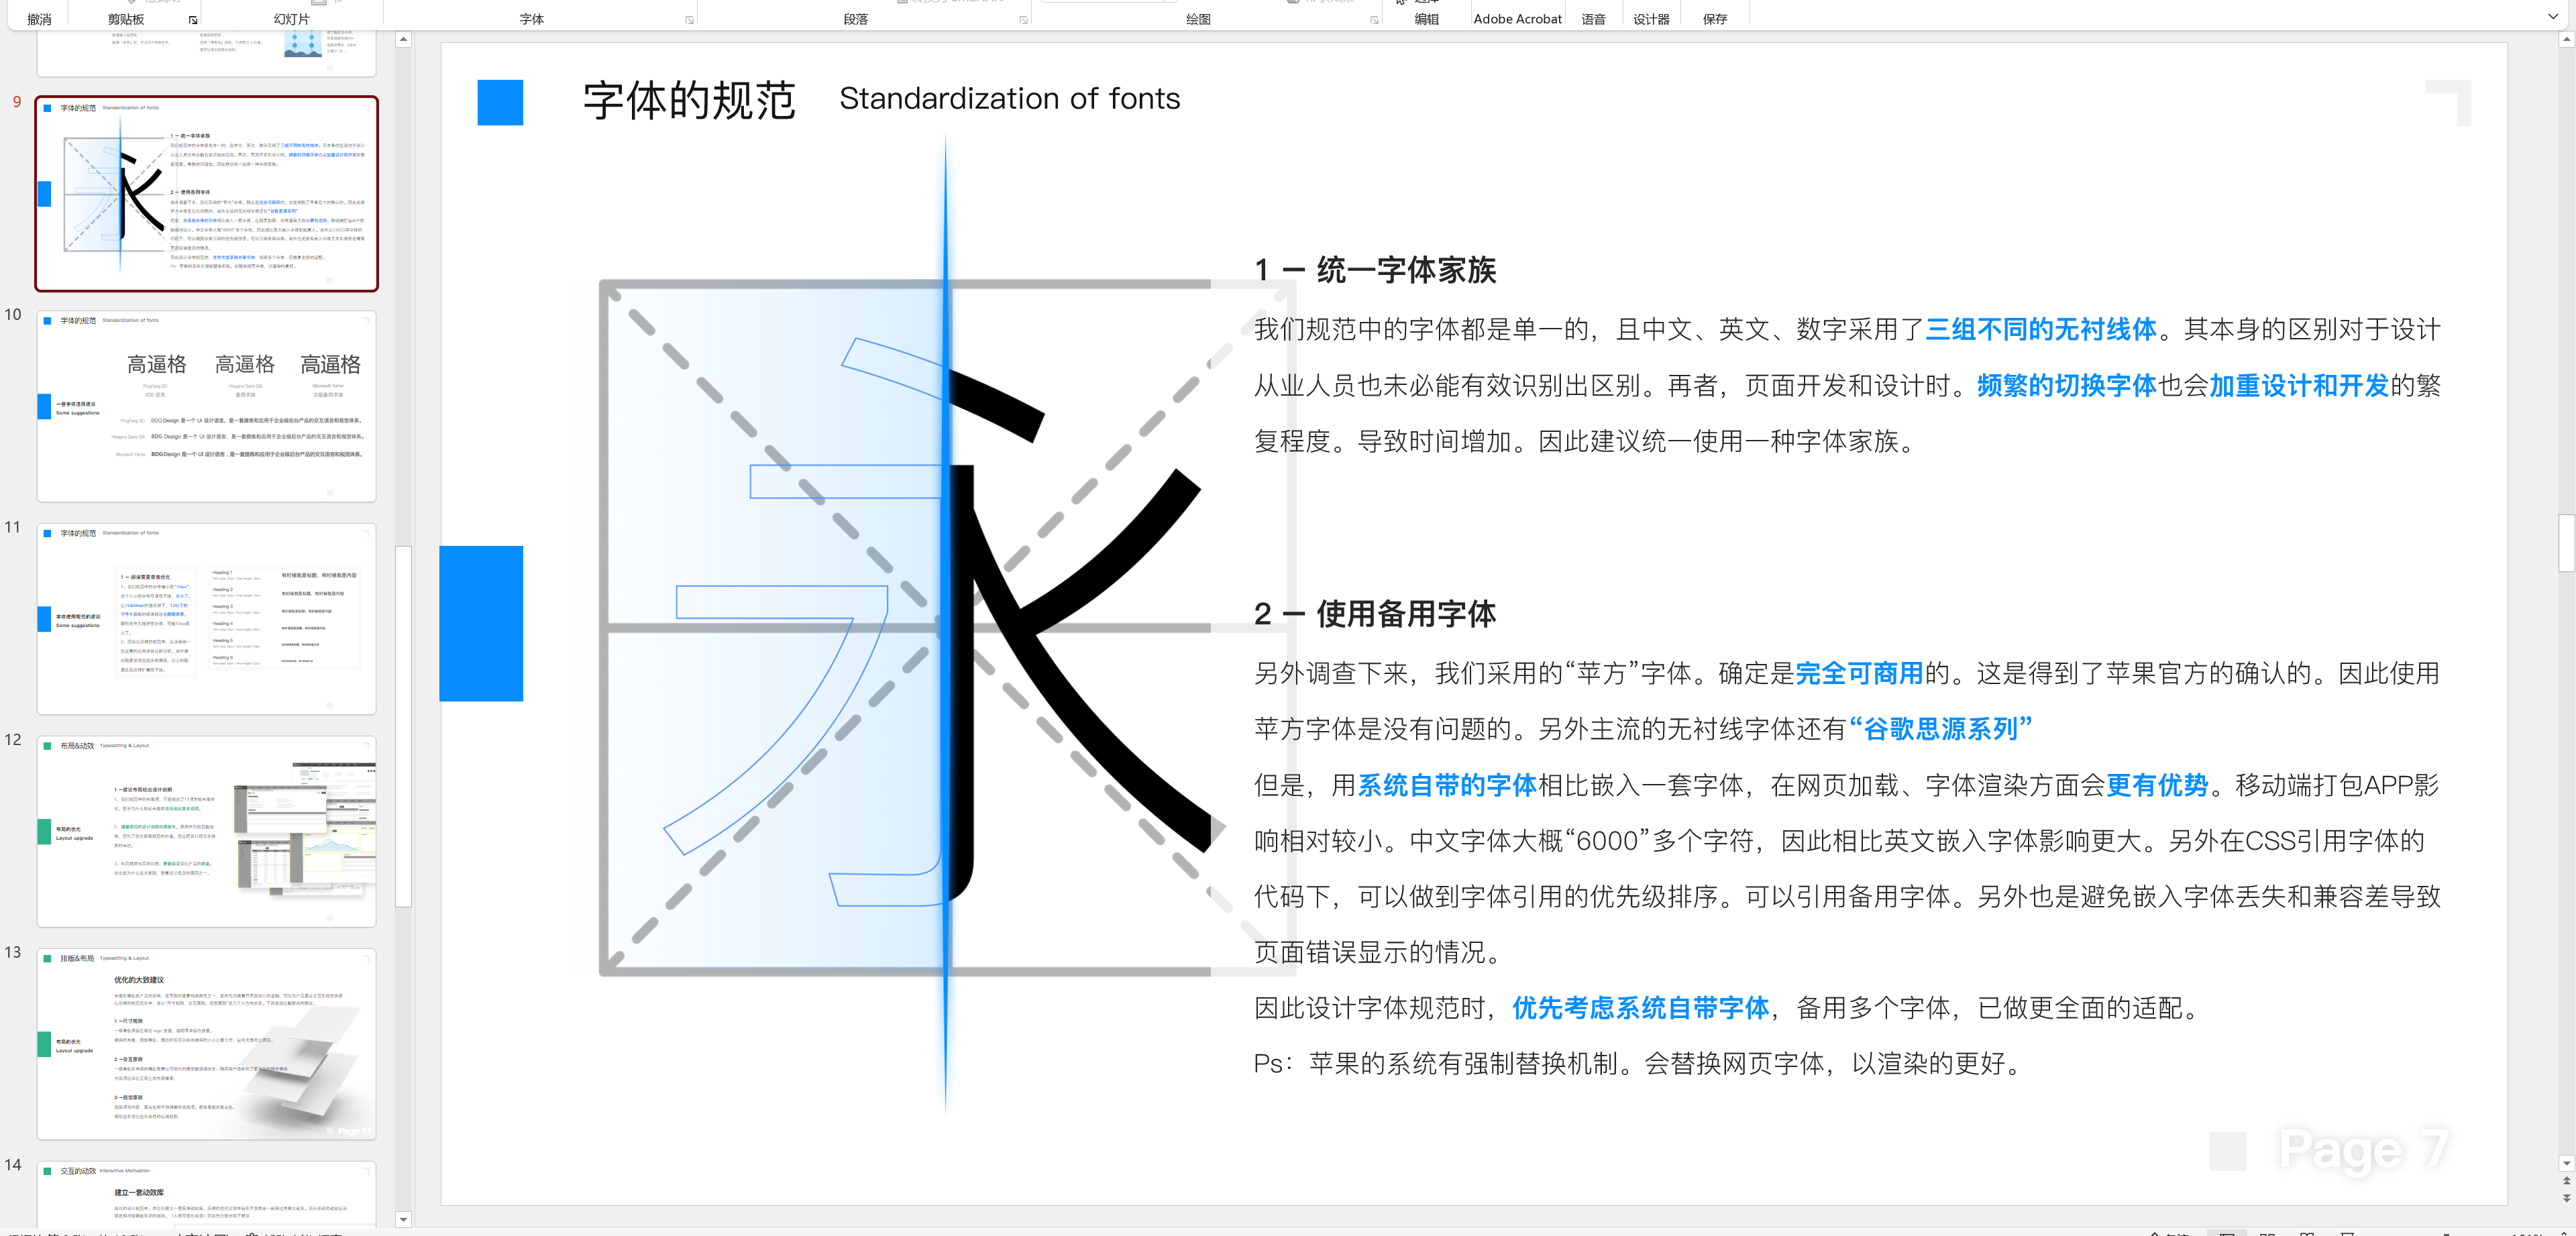2576x1236 pixels.
Task: Select the partially visible slide 8 thumbnail
Action: (207, 53)
